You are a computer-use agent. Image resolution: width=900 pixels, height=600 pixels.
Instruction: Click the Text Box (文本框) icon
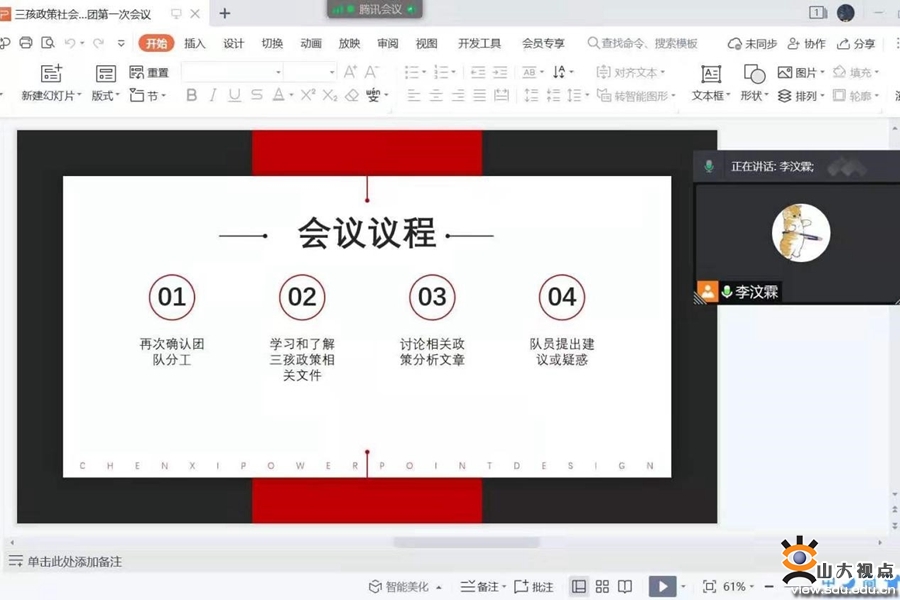click(710, 74)
